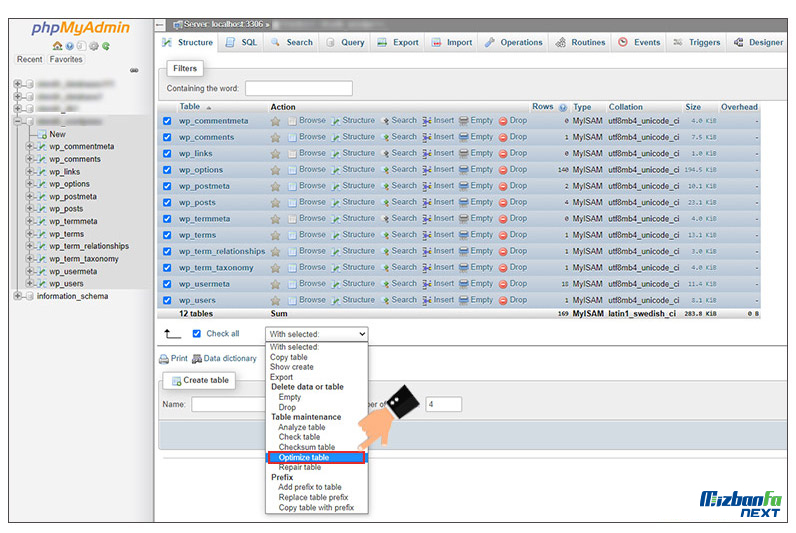Expand wp_commentmeta tree node
Viewport: 796px width, 533px height.
pyautogui.click(x=29, y=147)
